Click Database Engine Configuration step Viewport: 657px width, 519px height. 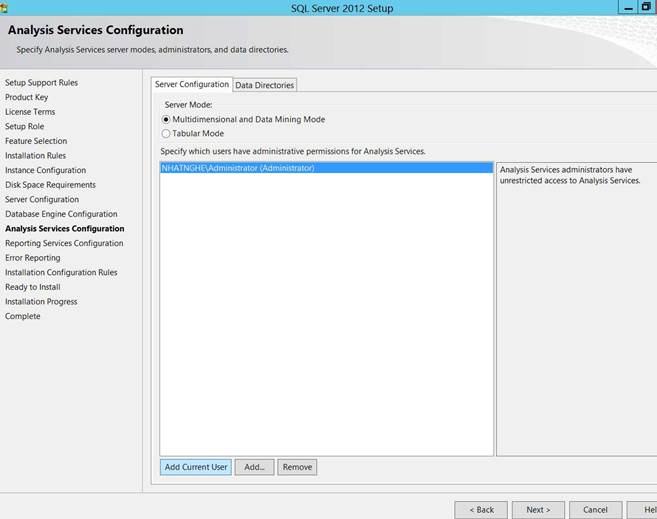(x=61, y=214)
